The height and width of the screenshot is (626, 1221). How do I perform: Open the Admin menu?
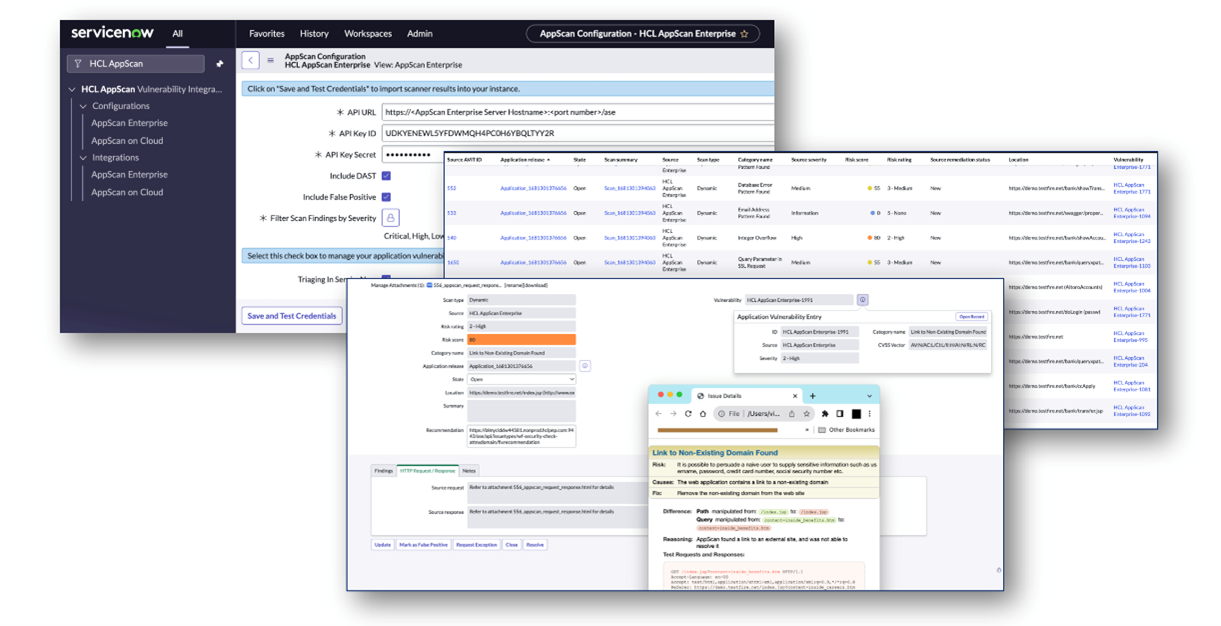420,34
